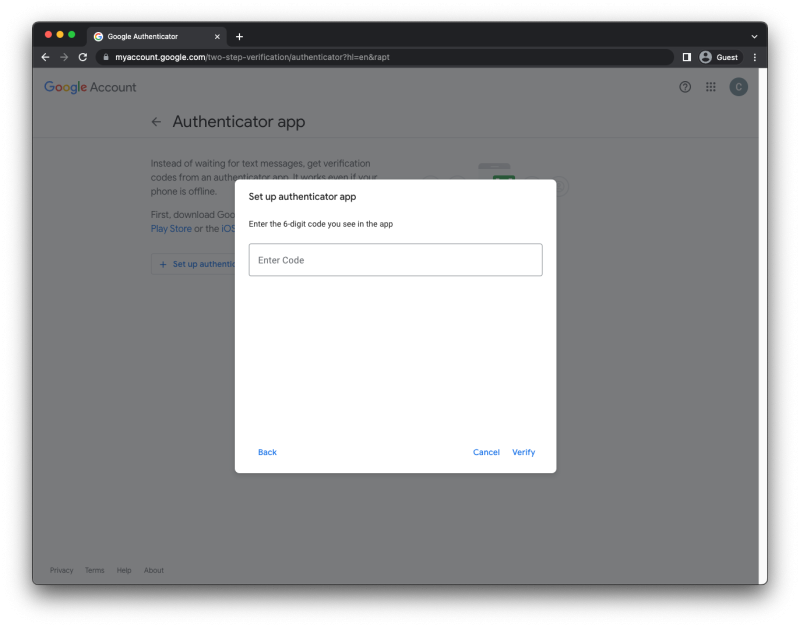Click the browser forward arrow
Image resolution: width=800 pixels, height=627 pixels.
[x=63, y=57]
